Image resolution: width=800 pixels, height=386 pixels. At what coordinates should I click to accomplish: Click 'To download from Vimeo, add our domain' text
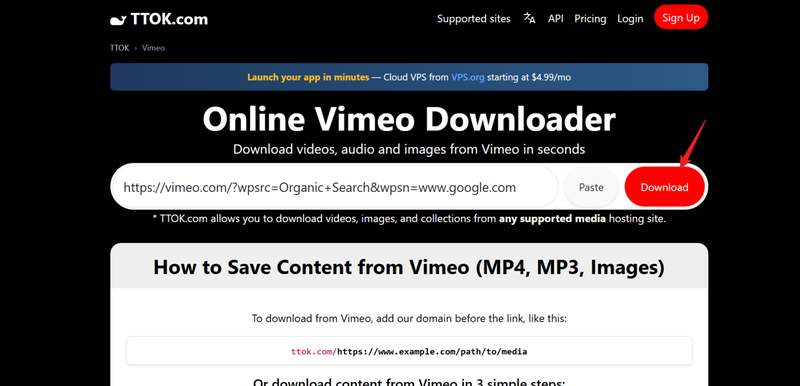pyautogui.click(x=409, y=319)
